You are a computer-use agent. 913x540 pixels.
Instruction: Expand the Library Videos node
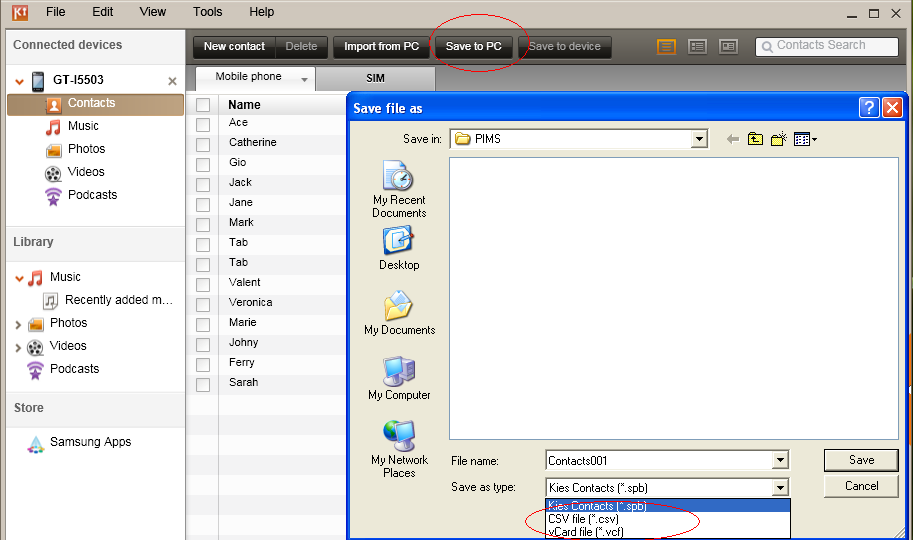click(x=18, y=348)
